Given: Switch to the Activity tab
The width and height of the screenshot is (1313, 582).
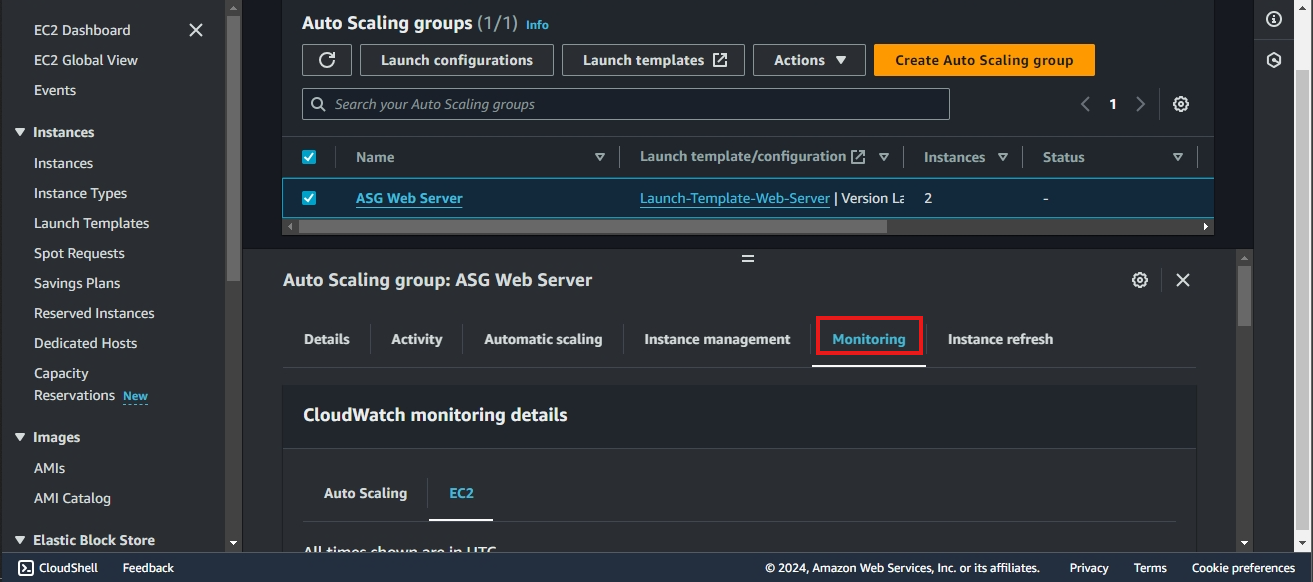Looking at the screenshot, I should [417, 339].
